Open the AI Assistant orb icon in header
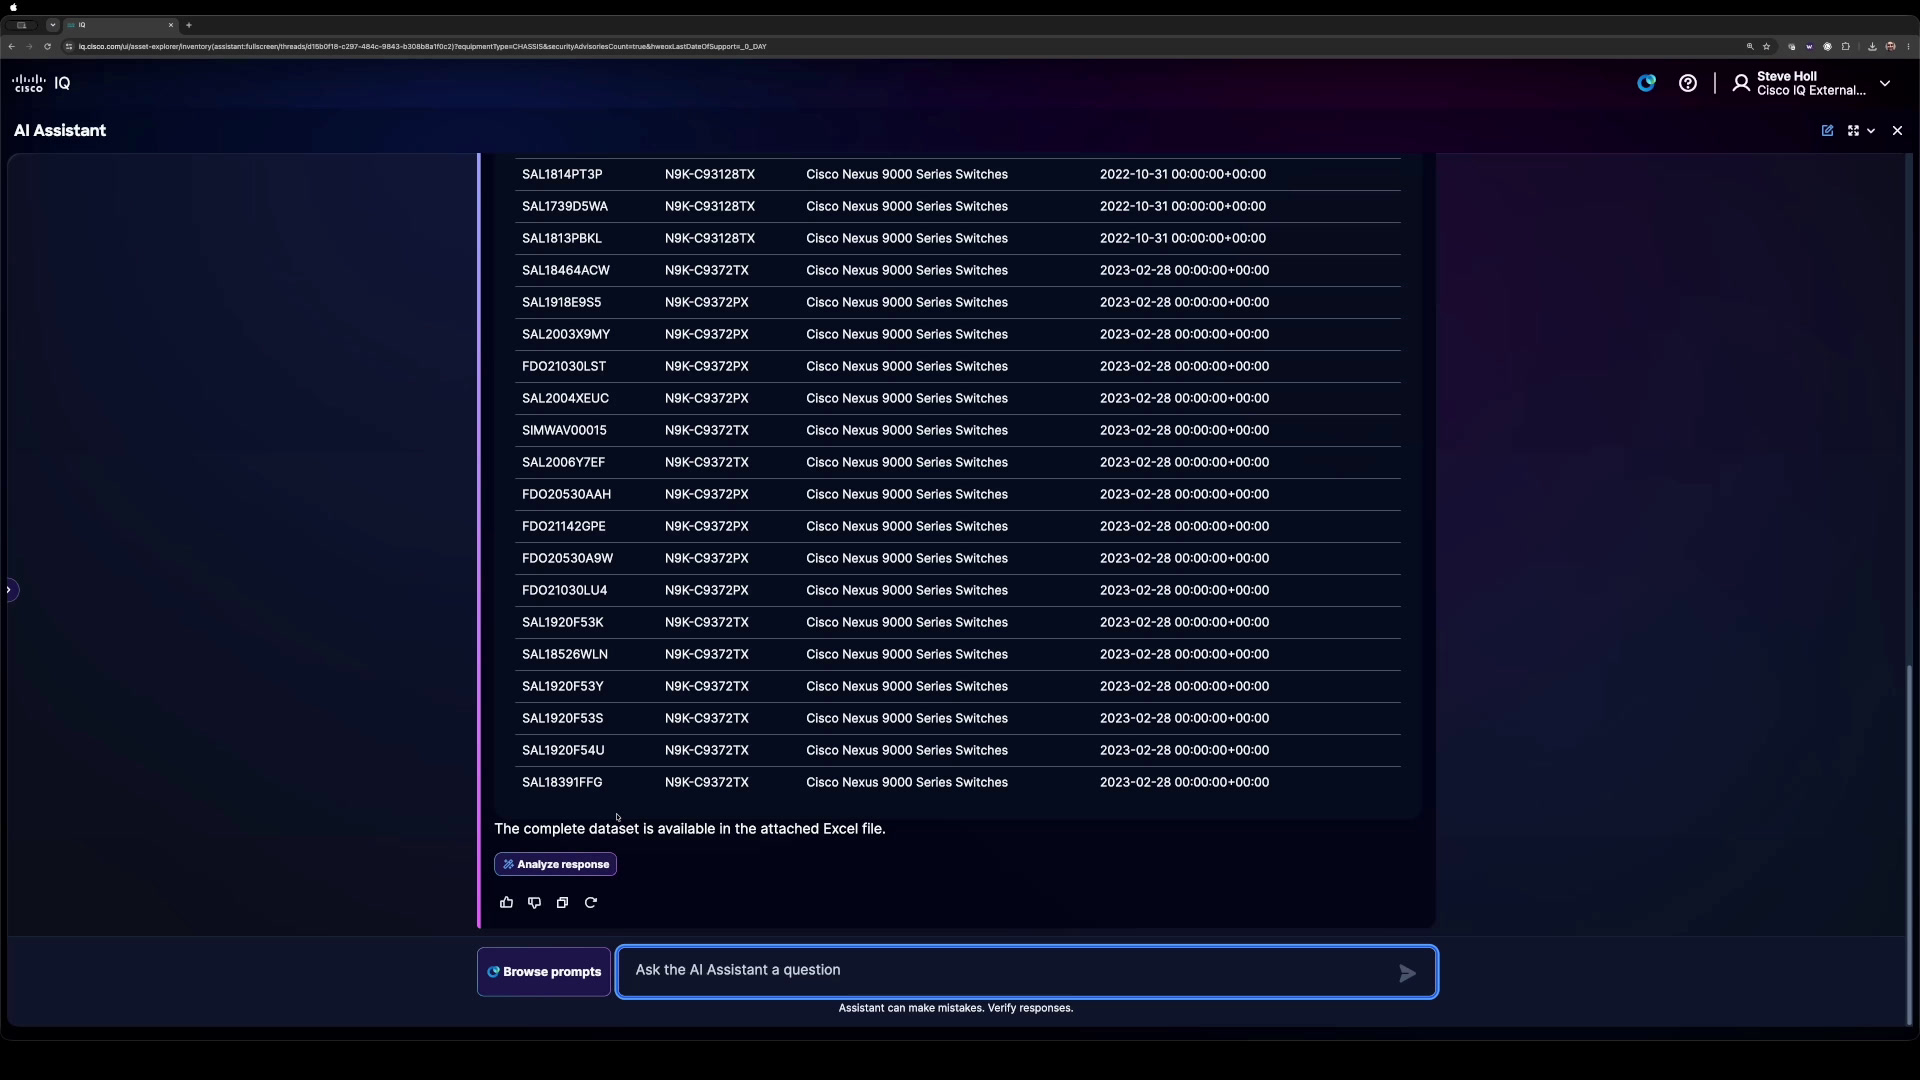Viewport: 1920px width, 1080px height. pos(1646,83)
